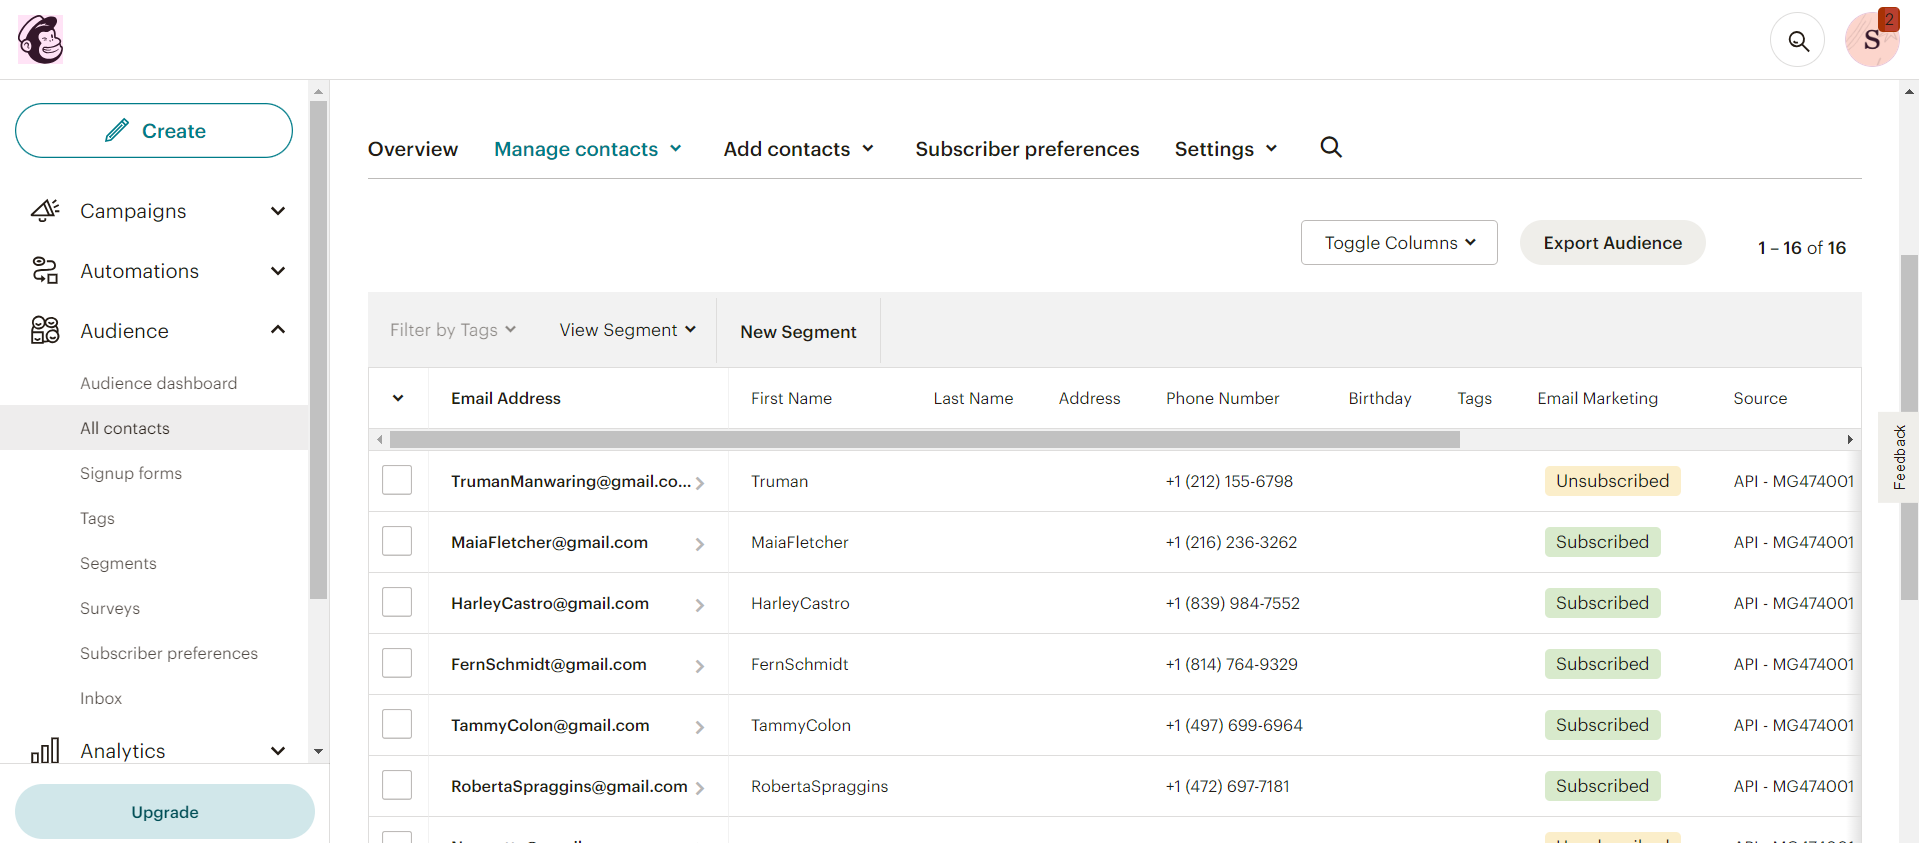Open the Subscriber preferences tab
Screen dimensions: 1919x843
tap(1026, 149)
